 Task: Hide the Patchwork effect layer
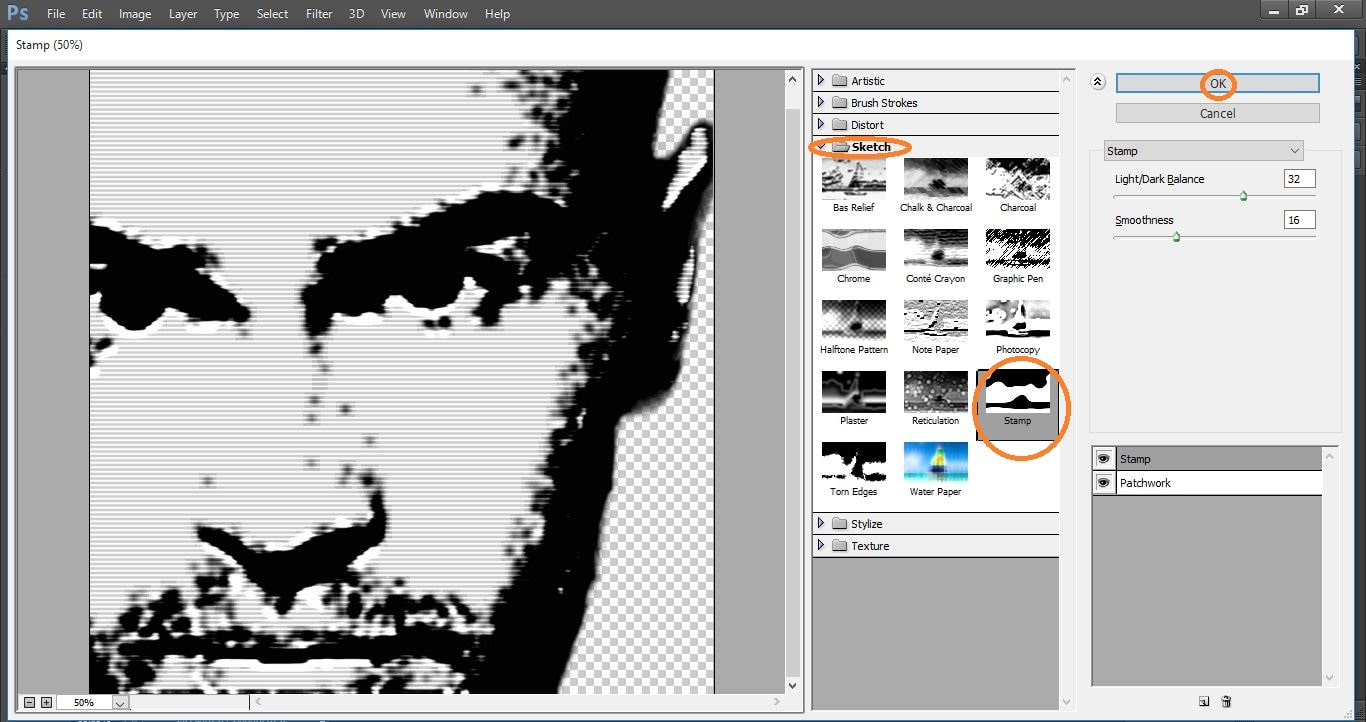coord(1105,482)
